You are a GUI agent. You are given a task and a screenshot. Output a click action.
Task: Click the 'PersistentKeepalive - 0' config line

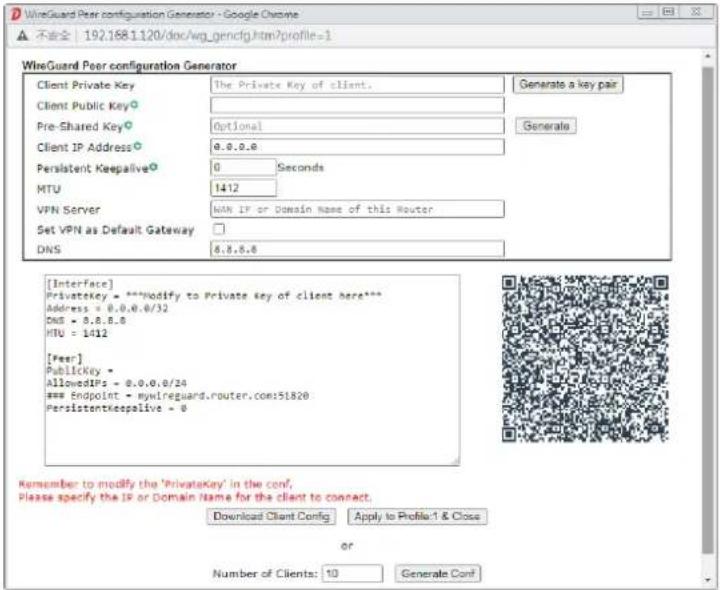pos(117,408)
